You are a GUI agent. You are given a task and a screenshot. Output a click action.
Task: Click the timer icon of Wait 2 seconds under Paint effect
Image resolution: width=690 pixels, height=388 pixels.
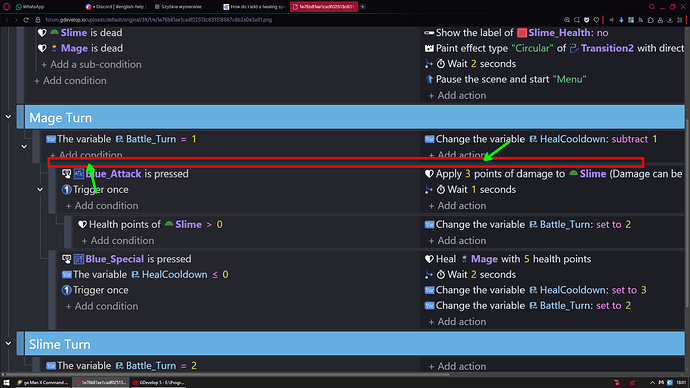point(440,64)
